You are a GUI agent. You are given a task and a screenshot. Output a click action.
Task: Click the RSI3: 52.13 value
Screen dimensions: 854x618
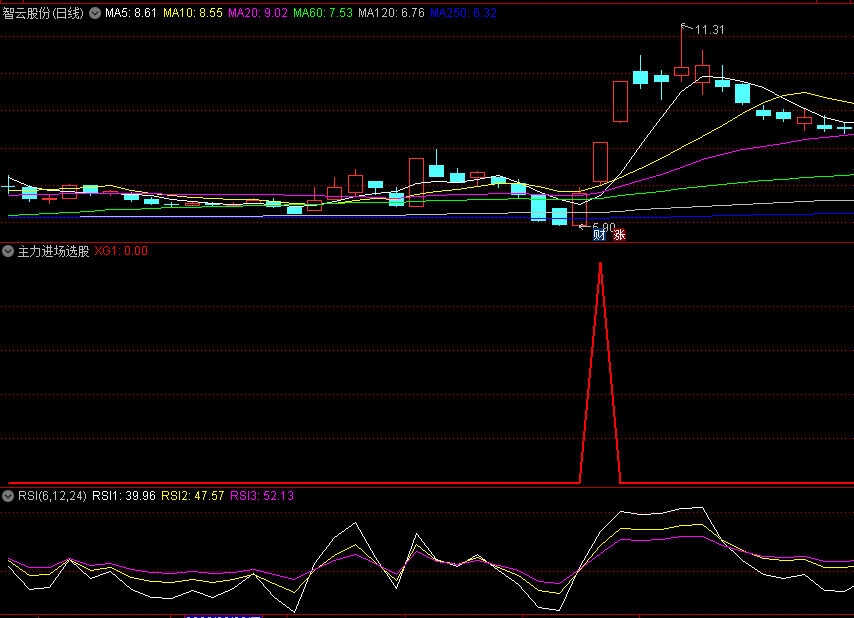click(x=262, y=496)
